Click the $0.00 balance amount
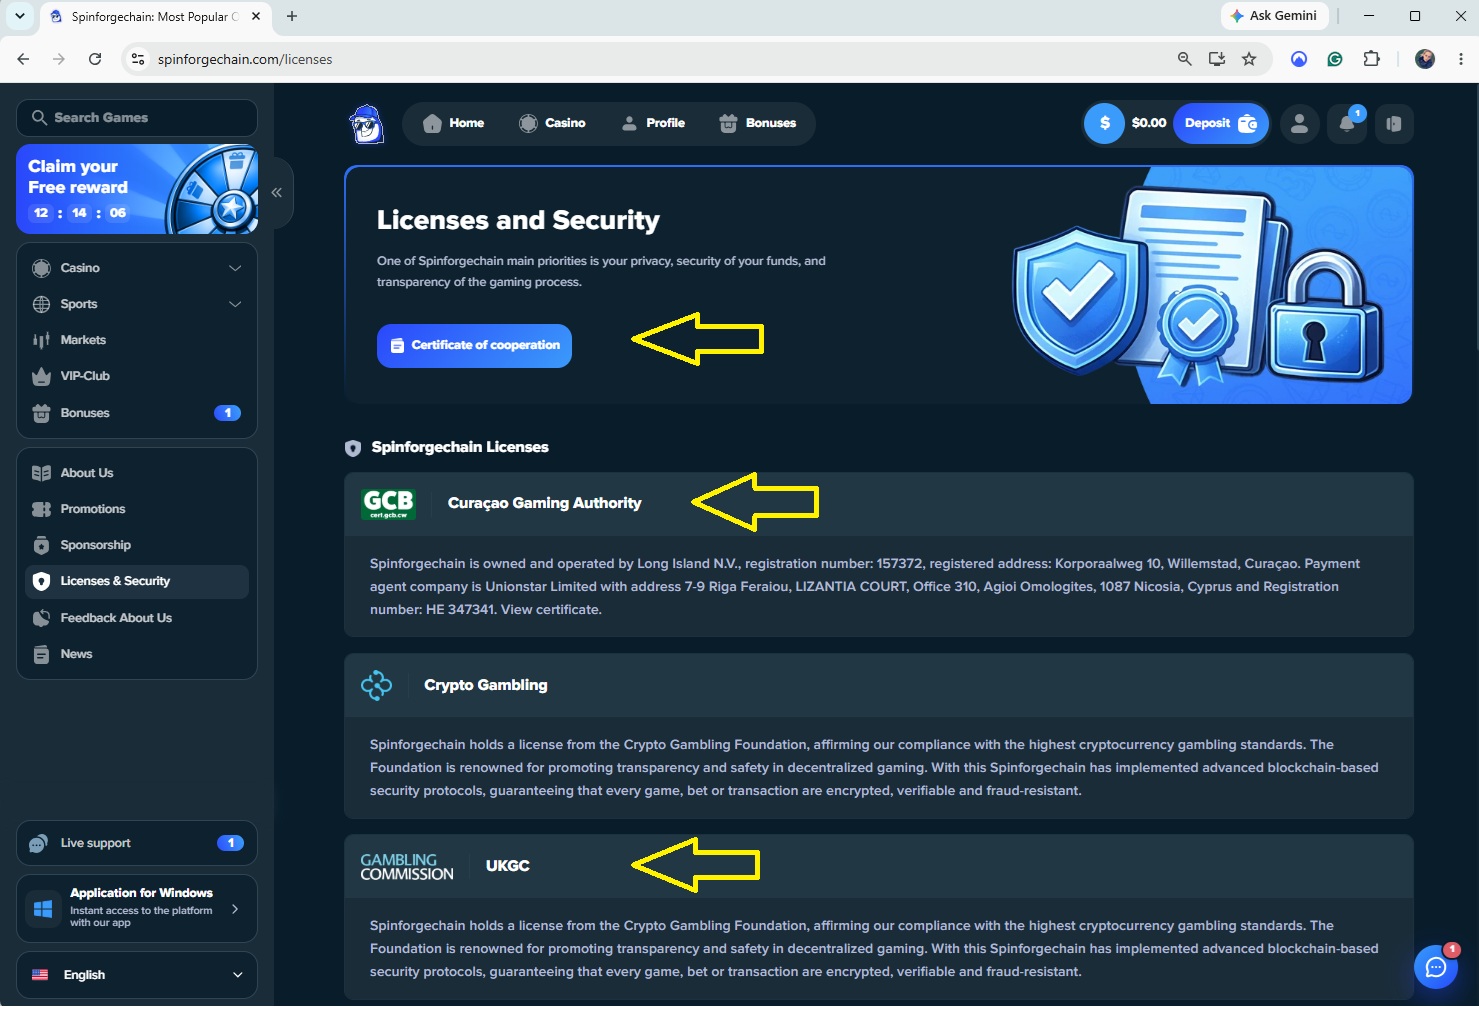Image resolution: width=1479 pixels, height=1012 pixels. pos(1149,123)
